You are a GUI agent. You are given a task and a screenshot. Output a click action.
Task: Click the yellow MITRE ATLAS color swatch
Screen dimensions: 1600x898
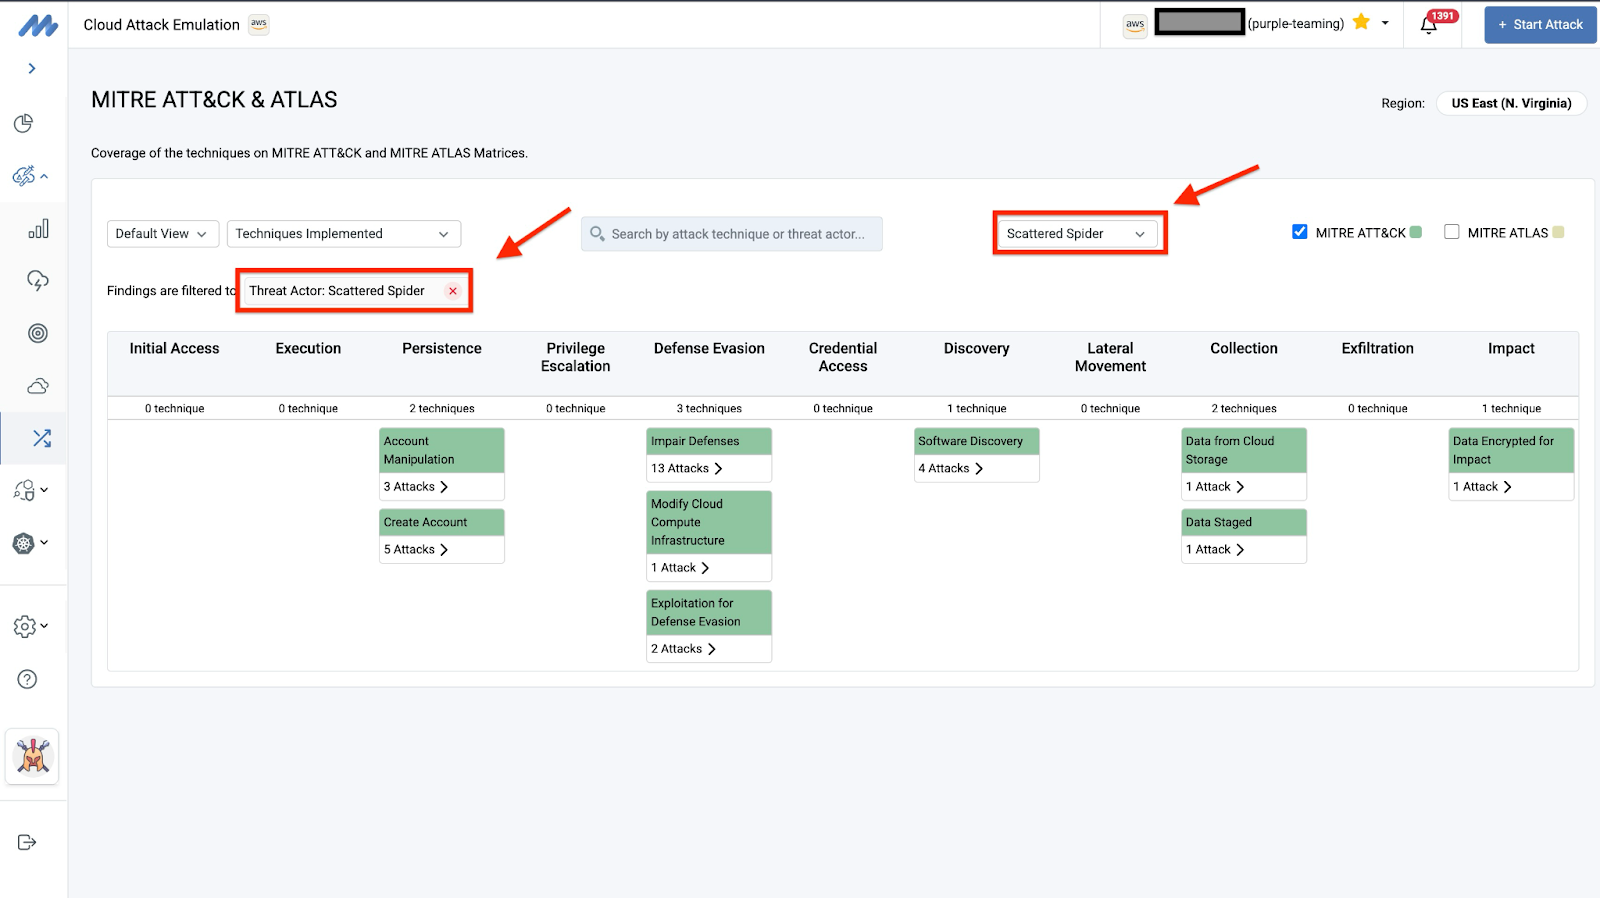pos(1558,232)
